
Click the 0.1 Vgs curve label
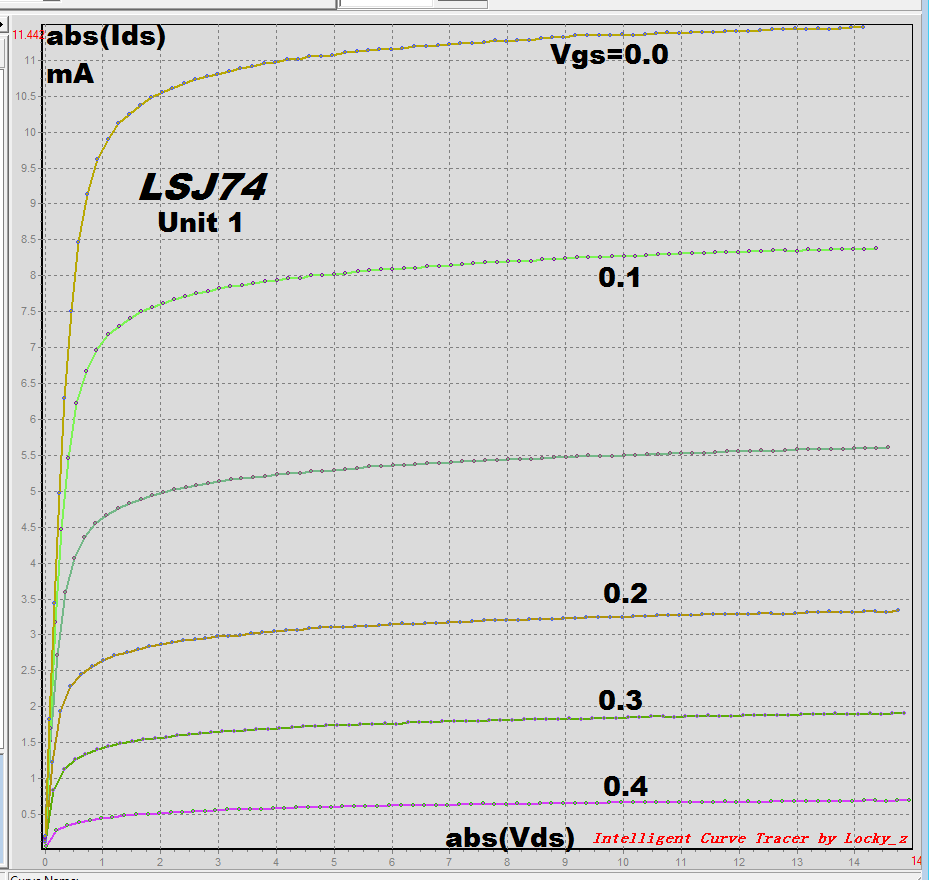(x=619, y=277)
